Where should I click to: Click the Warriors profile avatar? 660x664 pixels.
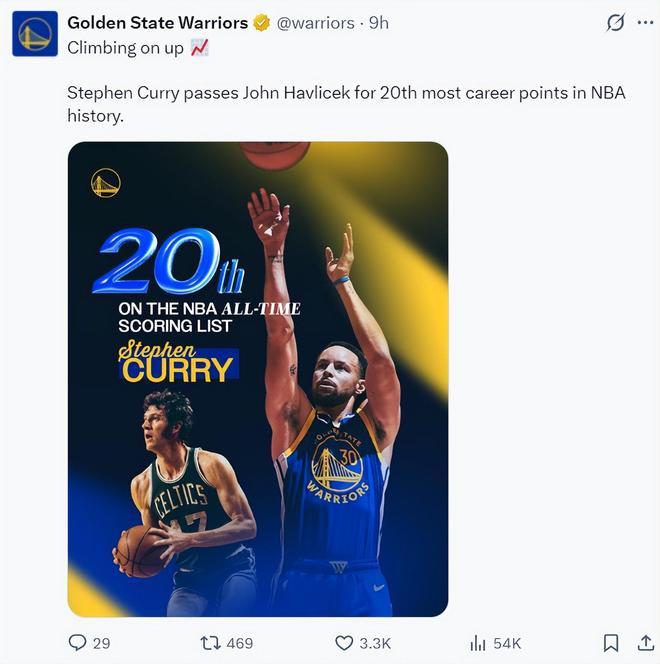pos(34,33)
